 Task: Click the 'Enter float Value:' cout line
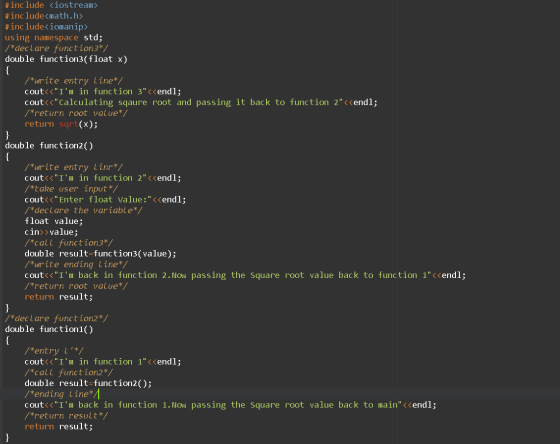[x=105, y=199]
